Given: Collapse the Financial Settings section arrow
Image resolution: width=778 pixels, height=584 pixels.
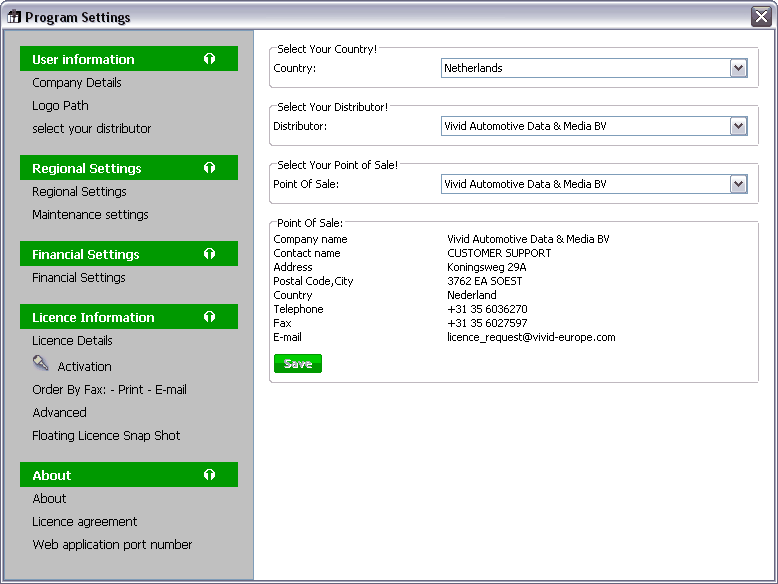Looking at the screenshot, I should tap(209, 254).
